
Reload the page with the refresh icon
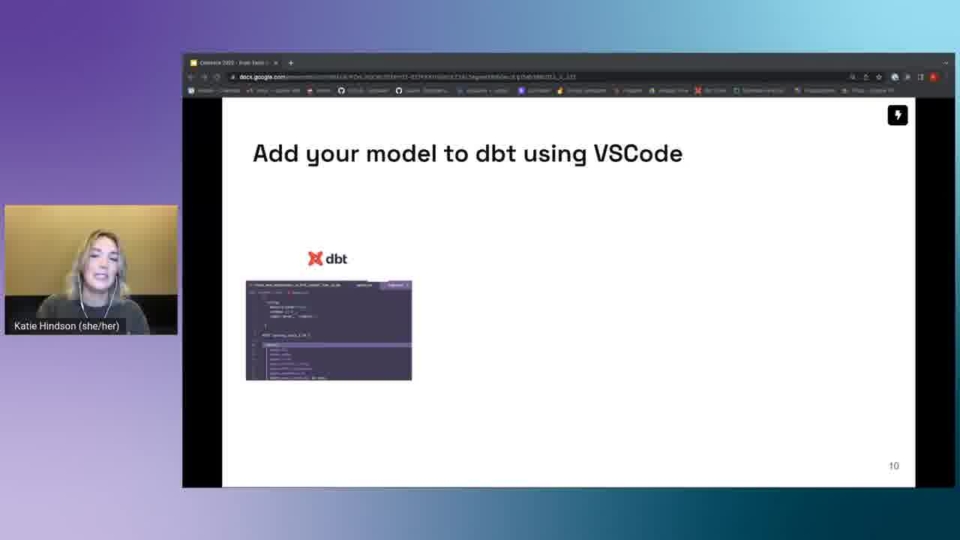[217, 77]
